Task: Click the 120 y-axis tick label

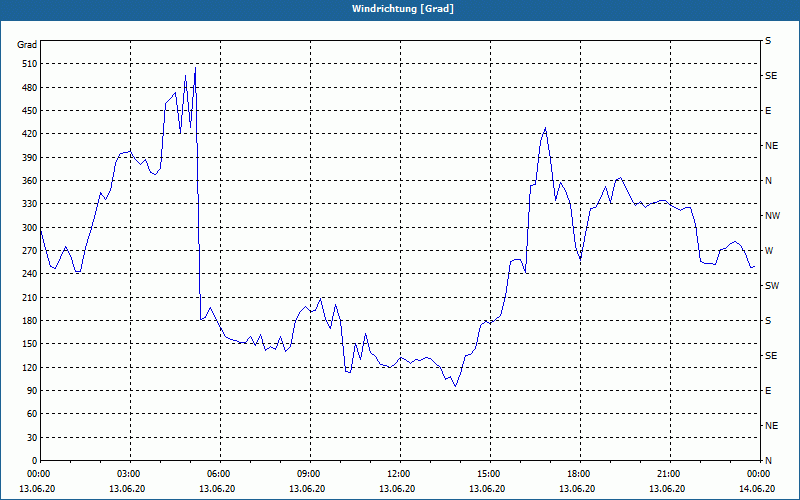Action: (x=30, y=367)
